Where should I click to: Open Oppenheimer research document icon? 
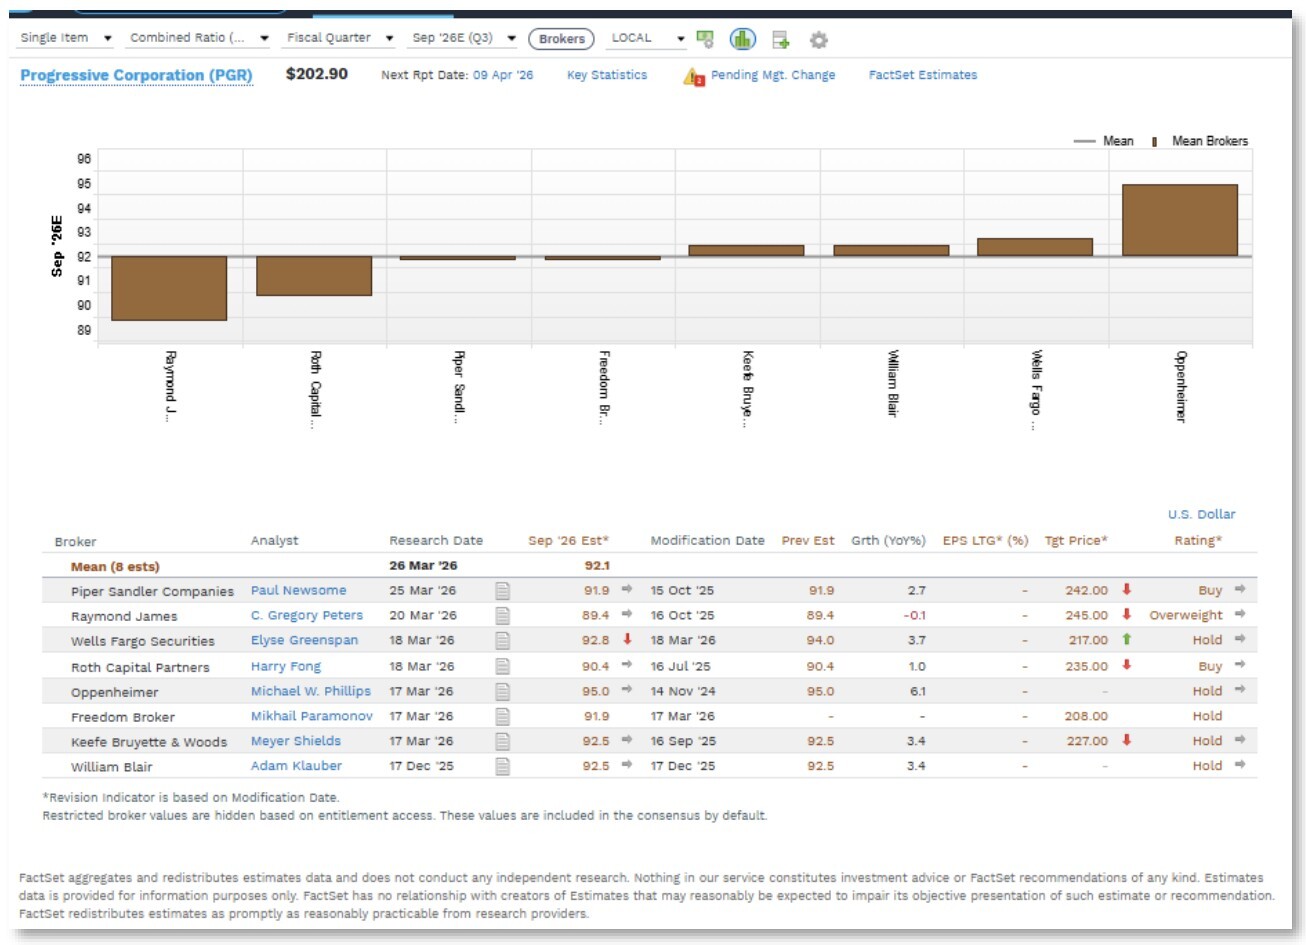[x=502, y=691]
